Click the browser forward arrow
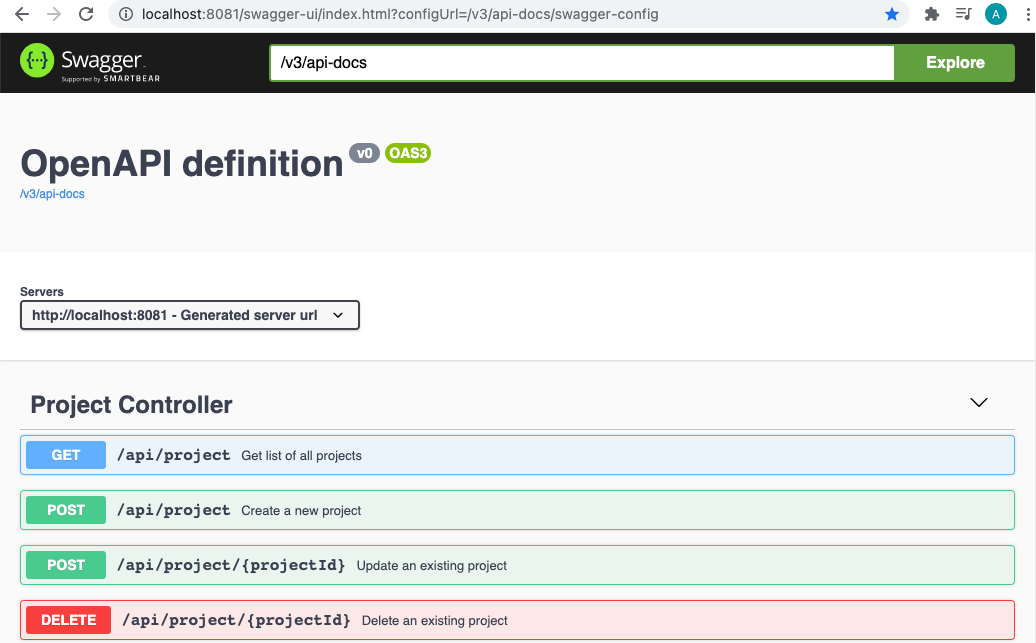The height and width of the screenshot is (643, 1036). point(54,15)
